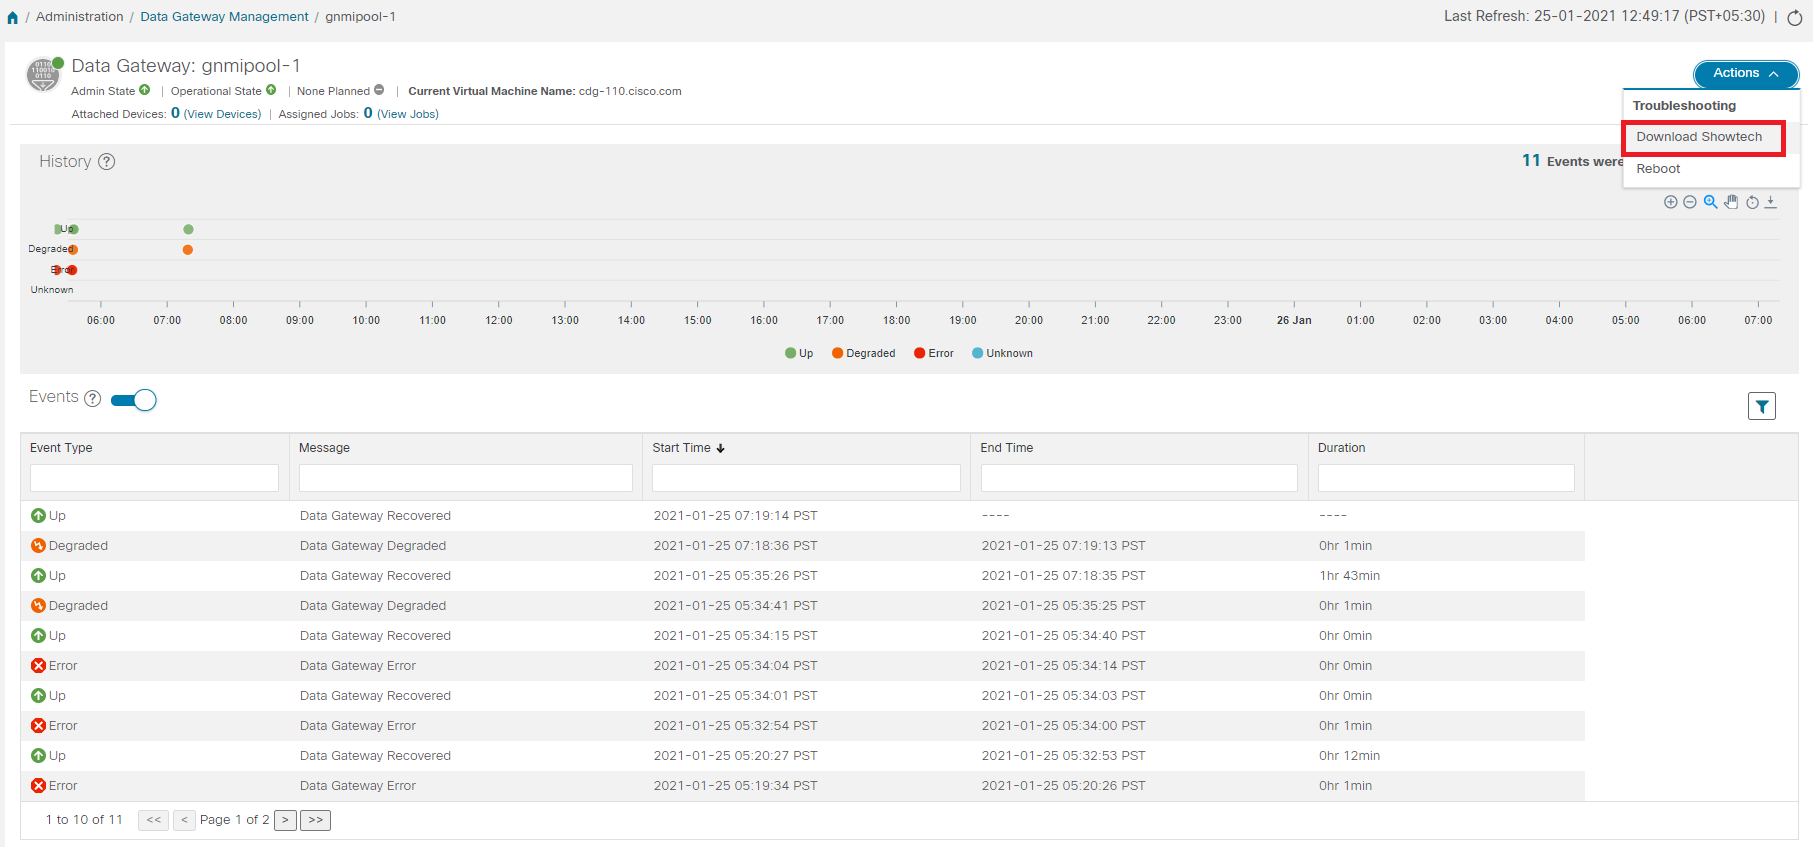Image resolution: width=1813 pixels, height=847 pixels.
Task: Click the Event Type filter input field
Action: [154, 478]
